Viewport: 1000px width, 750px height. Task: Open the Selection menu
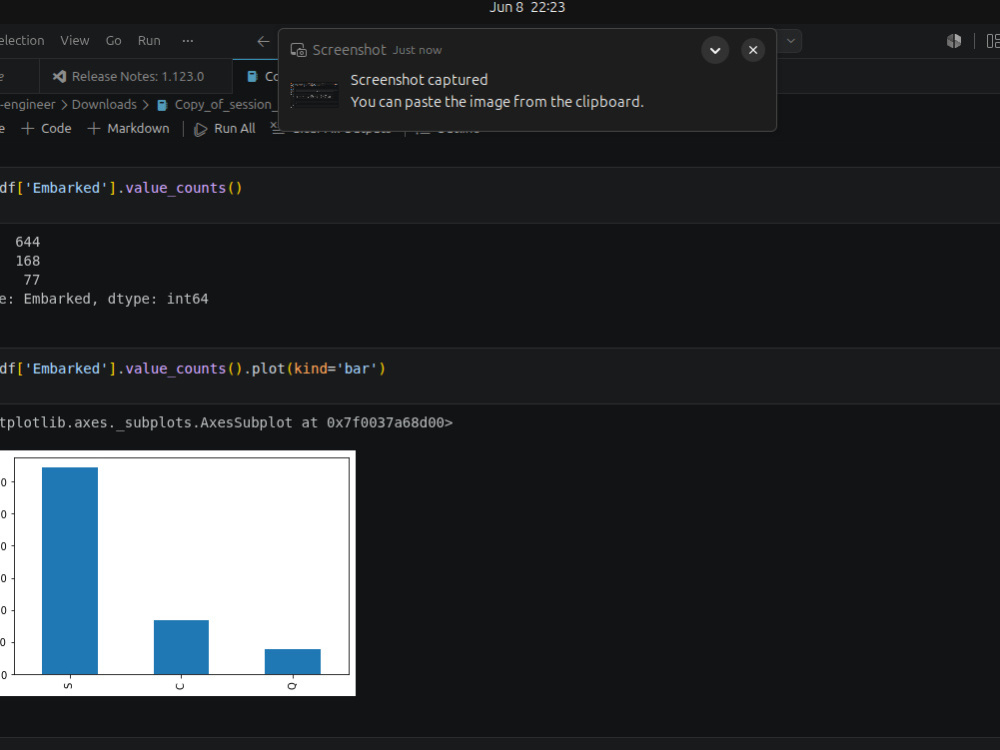point(22,40)
